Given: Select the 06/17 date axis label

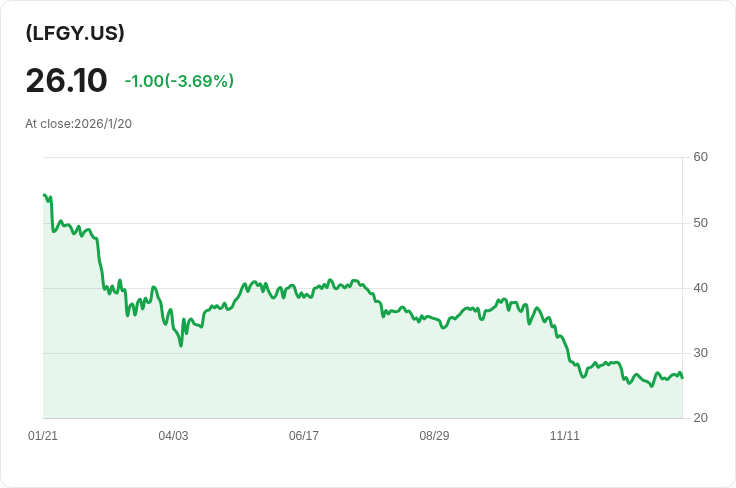Looking at the screenshot, I should click(304, 436).
